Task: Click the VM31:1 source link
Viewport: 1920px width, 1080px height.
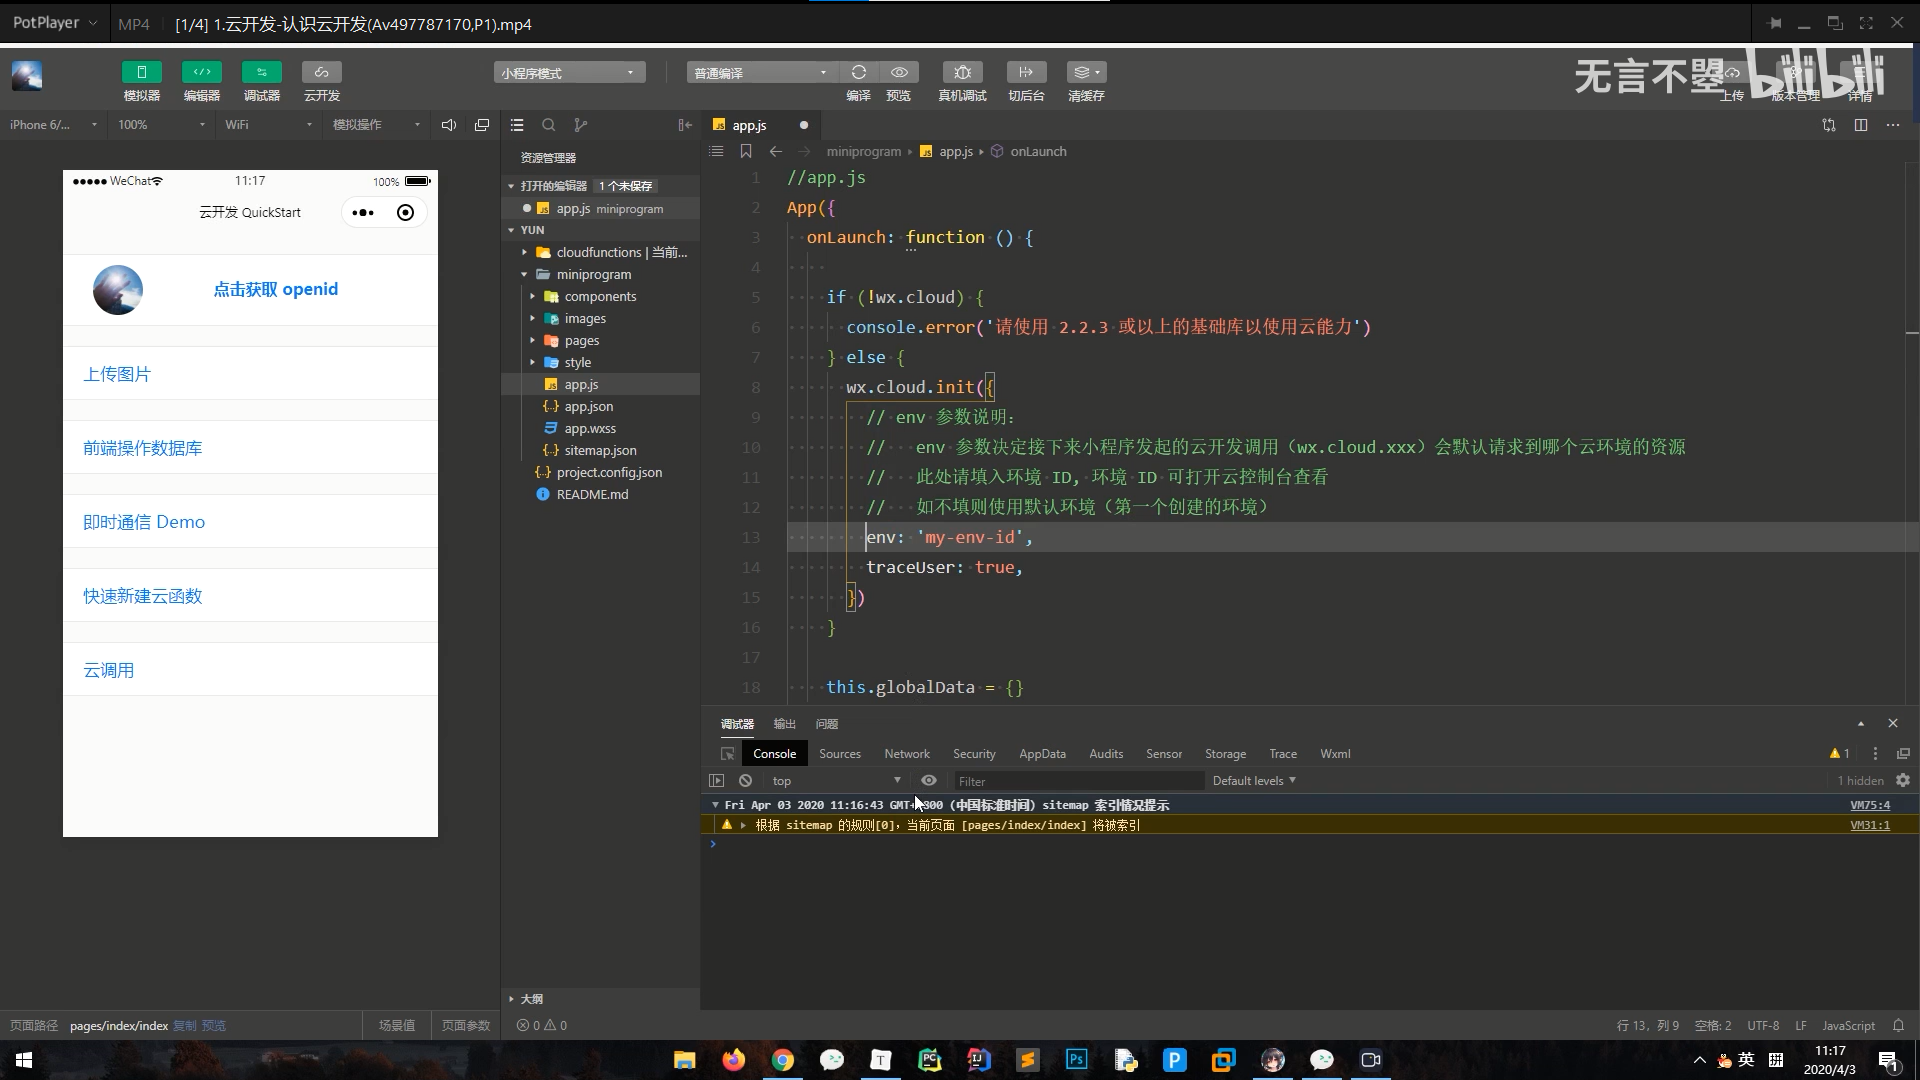Action: pos(1870,825)
